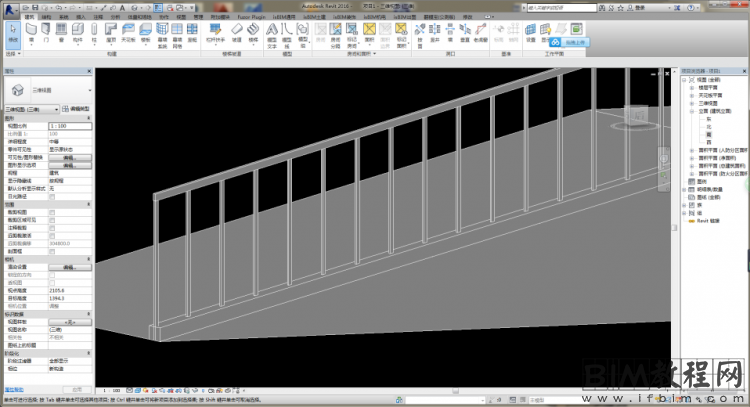Collapse the 范围 properties section
750x407 pixels.
88,205
